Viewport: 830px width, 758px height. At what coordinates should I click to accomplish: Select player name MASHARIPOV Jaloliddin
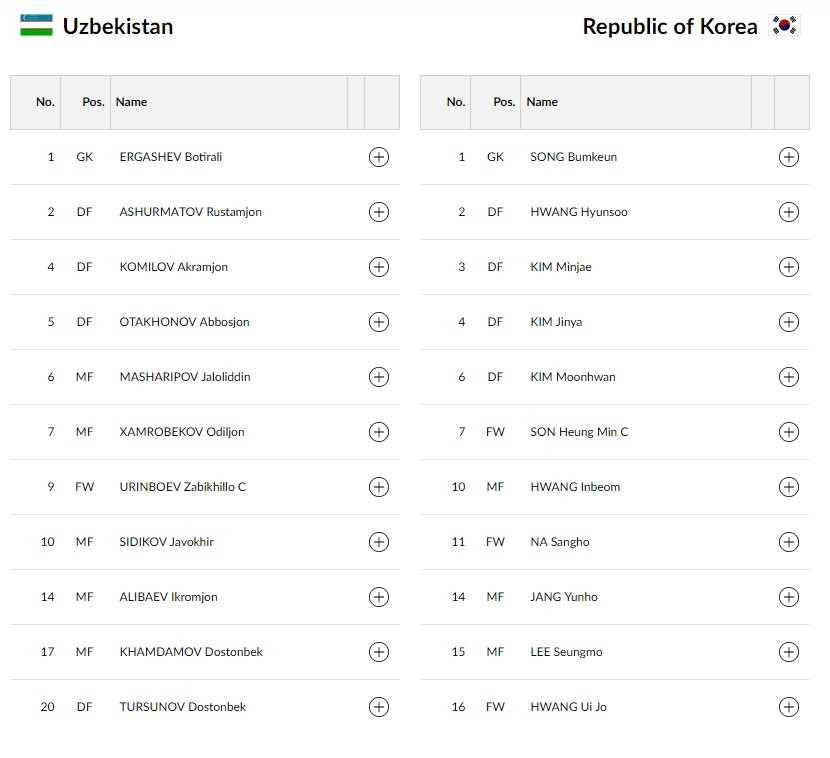point(185,377)
